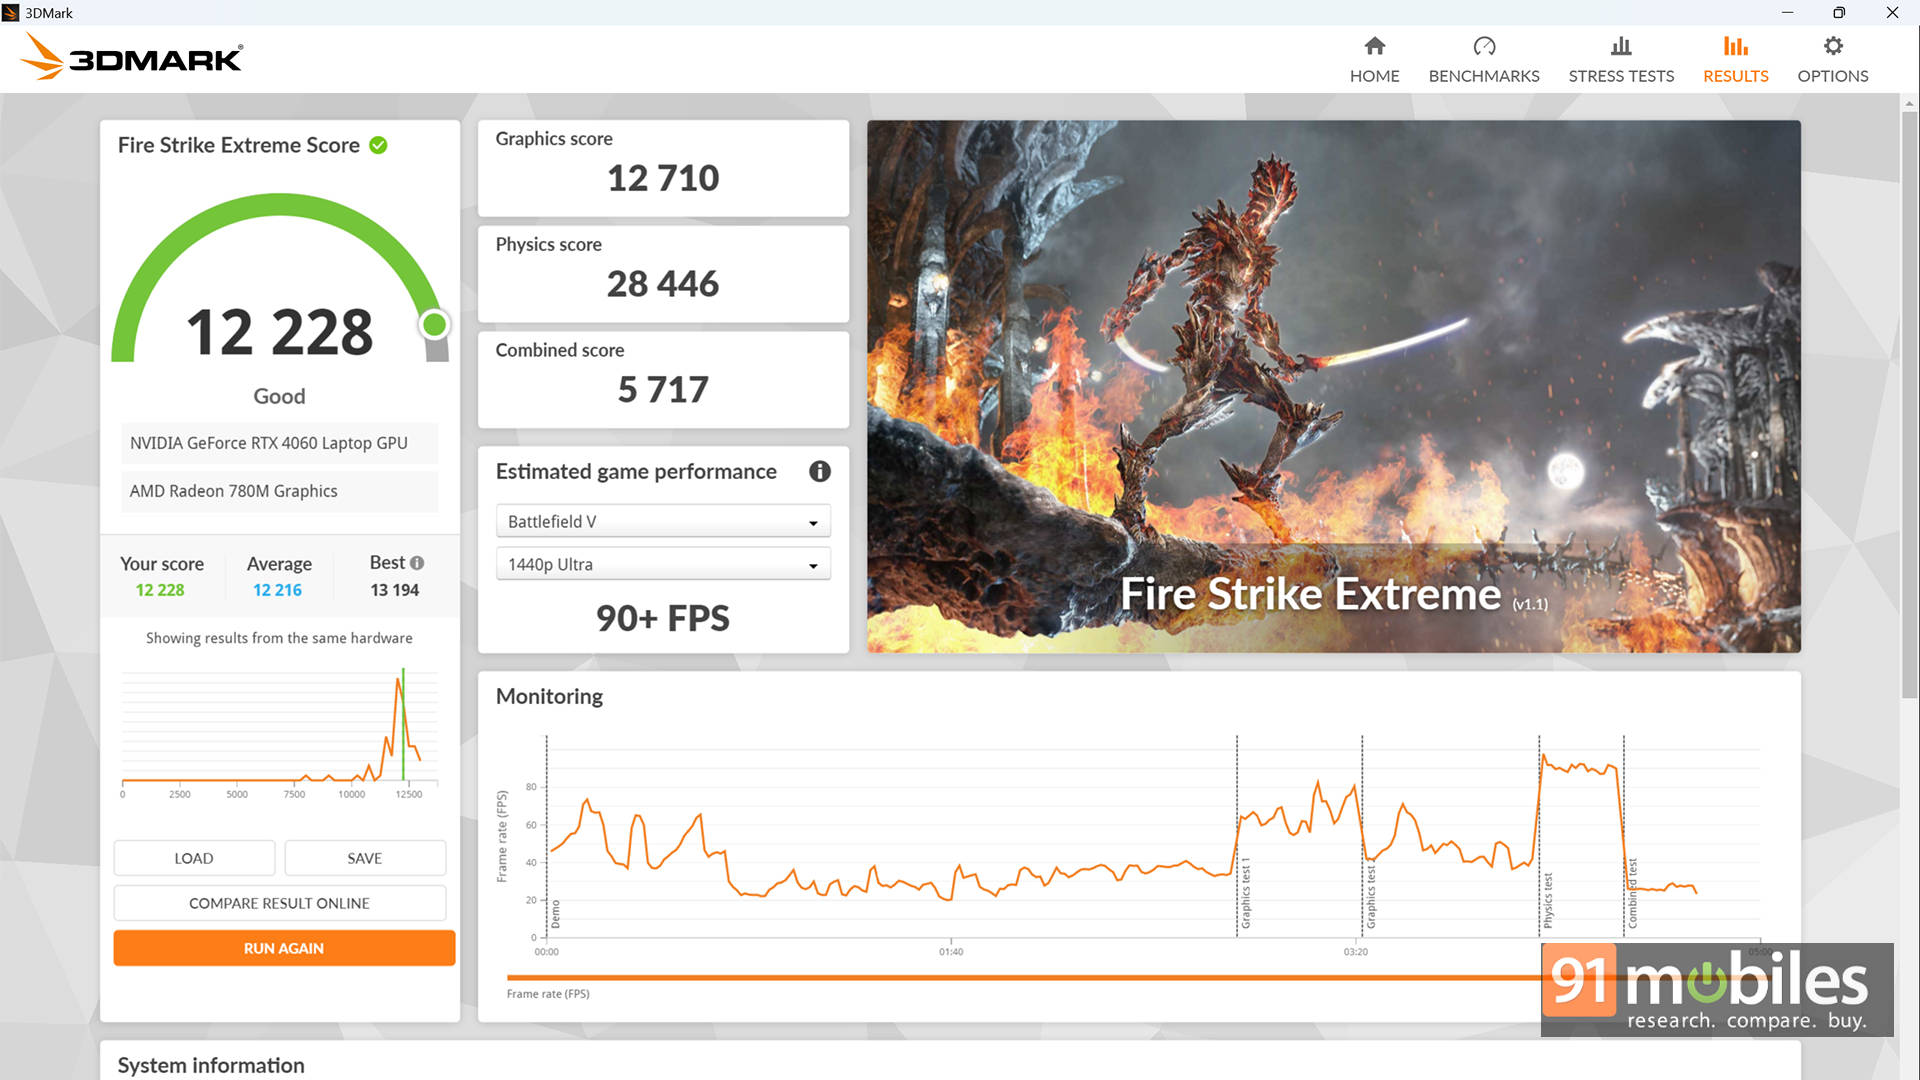Click the green validated checkmark icon
The width and height of the screenshot is (1920, 1080).
pos(378,145)
